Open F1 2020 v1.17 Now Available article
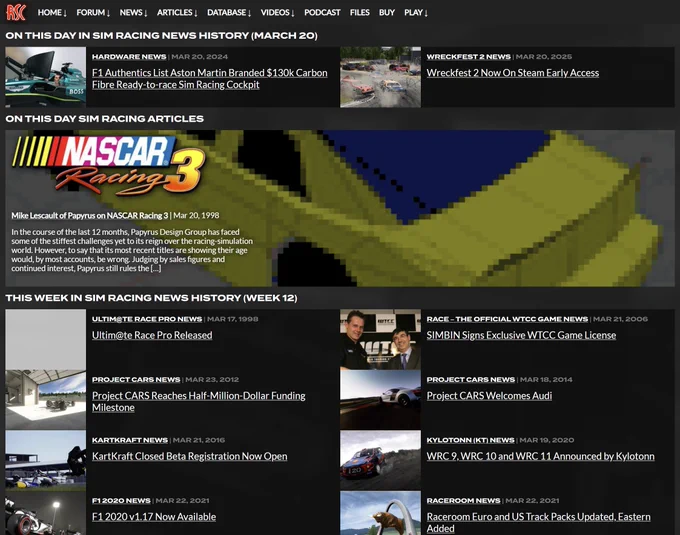The height and width of the screenshot is (535, 680). 154,517
